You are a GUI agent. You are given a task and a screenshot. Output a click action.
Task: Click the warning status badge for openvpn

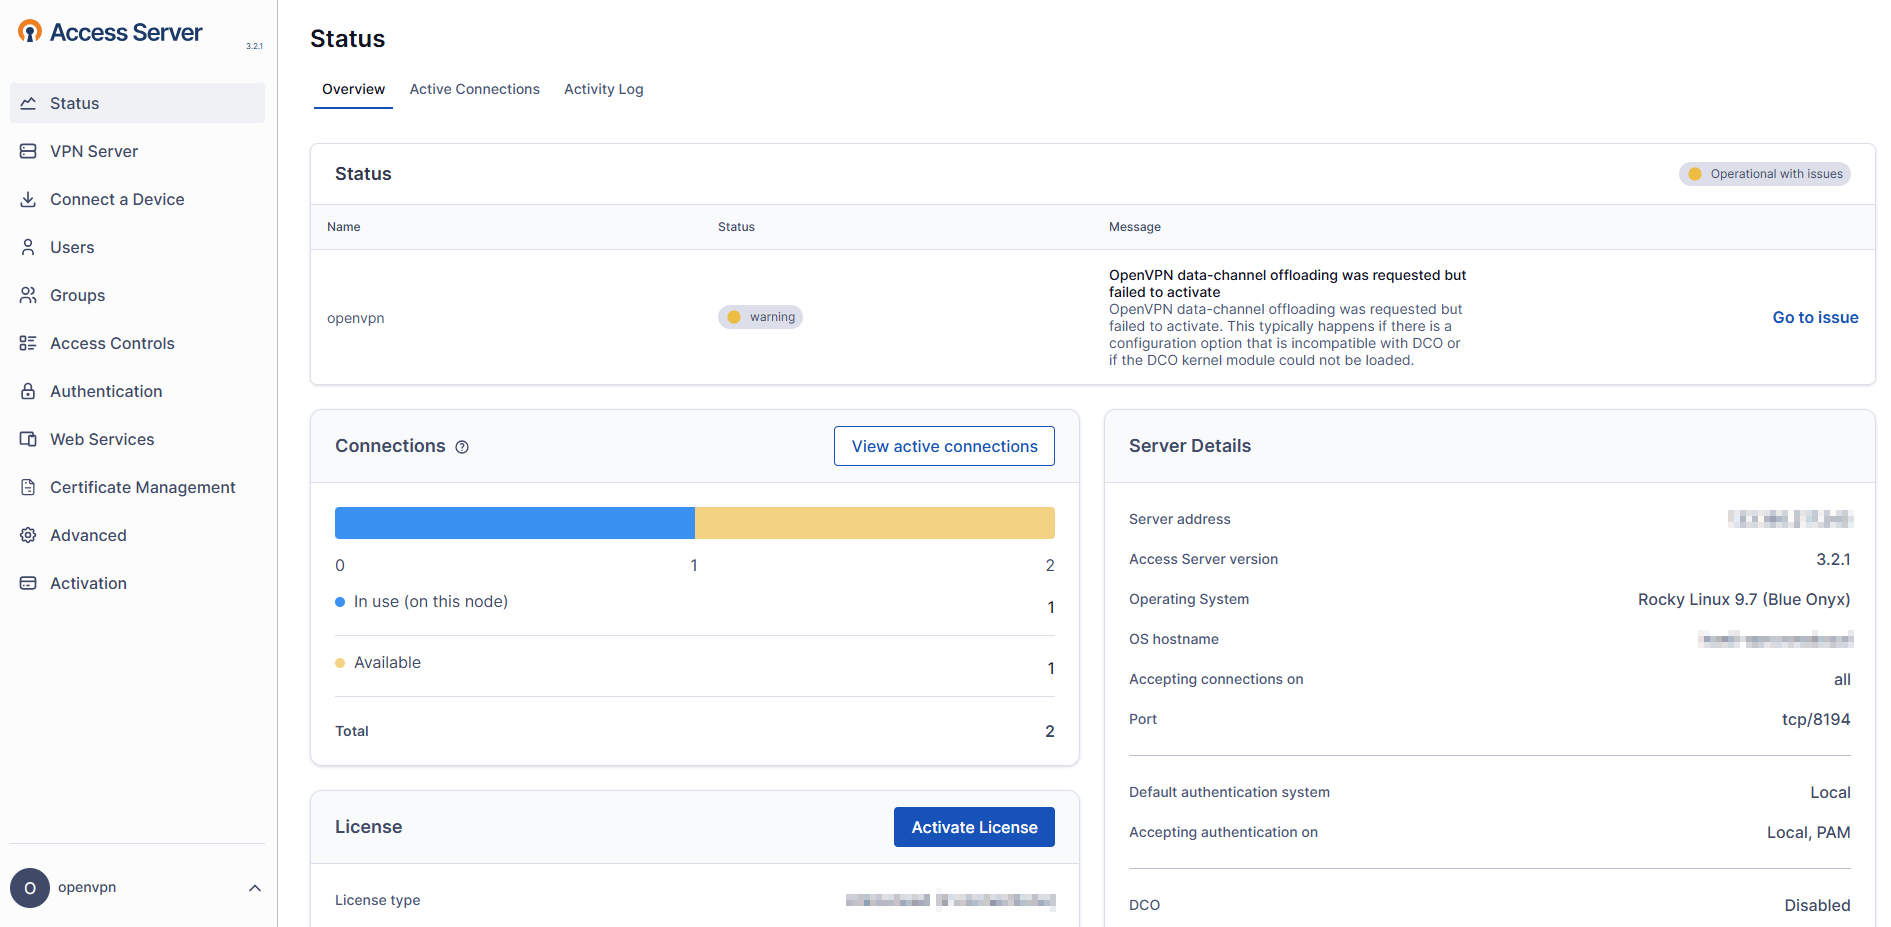pyautogui.click(x=760, y=317)
